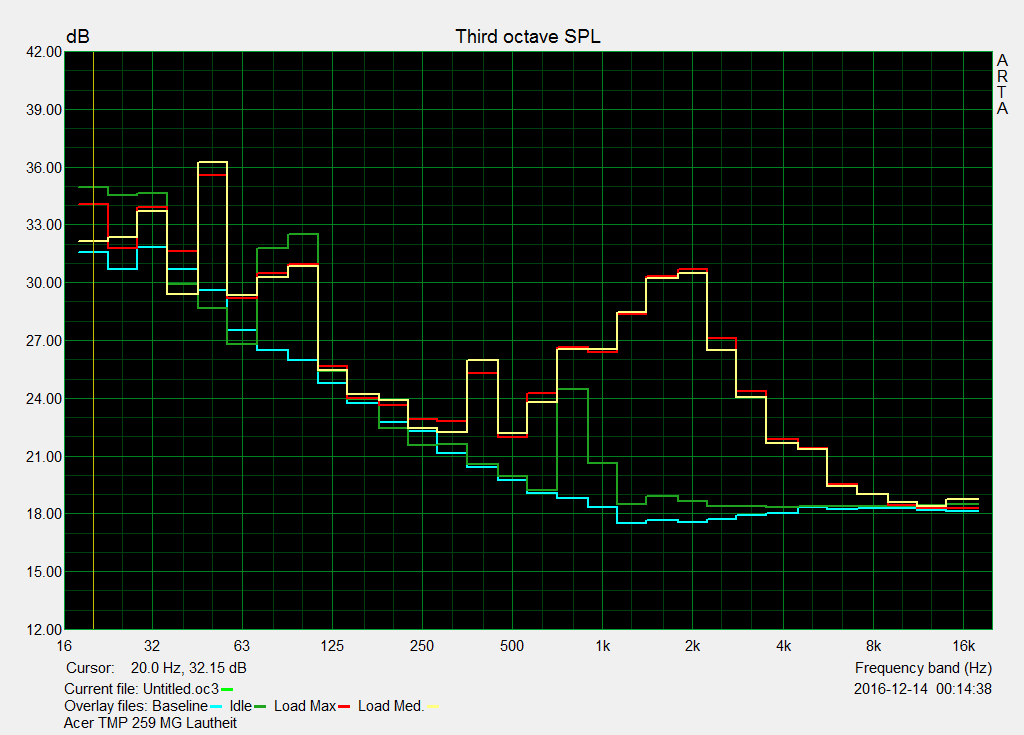Click the 12.00 y-axis value
Viewport: 1024px width, 735px height.
[x=44, y=630]
